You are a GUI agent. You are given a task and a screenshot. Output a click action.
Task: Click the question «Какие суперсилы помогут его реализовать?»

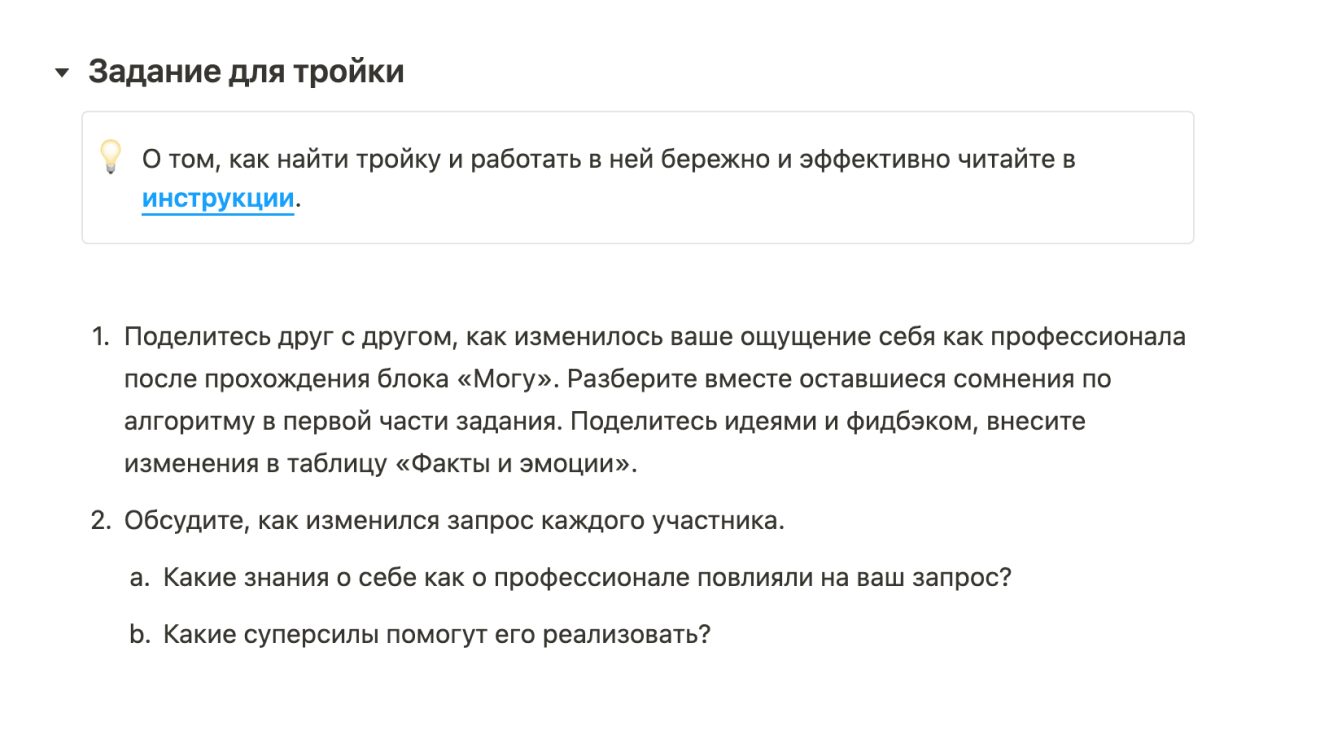(436, 635)
